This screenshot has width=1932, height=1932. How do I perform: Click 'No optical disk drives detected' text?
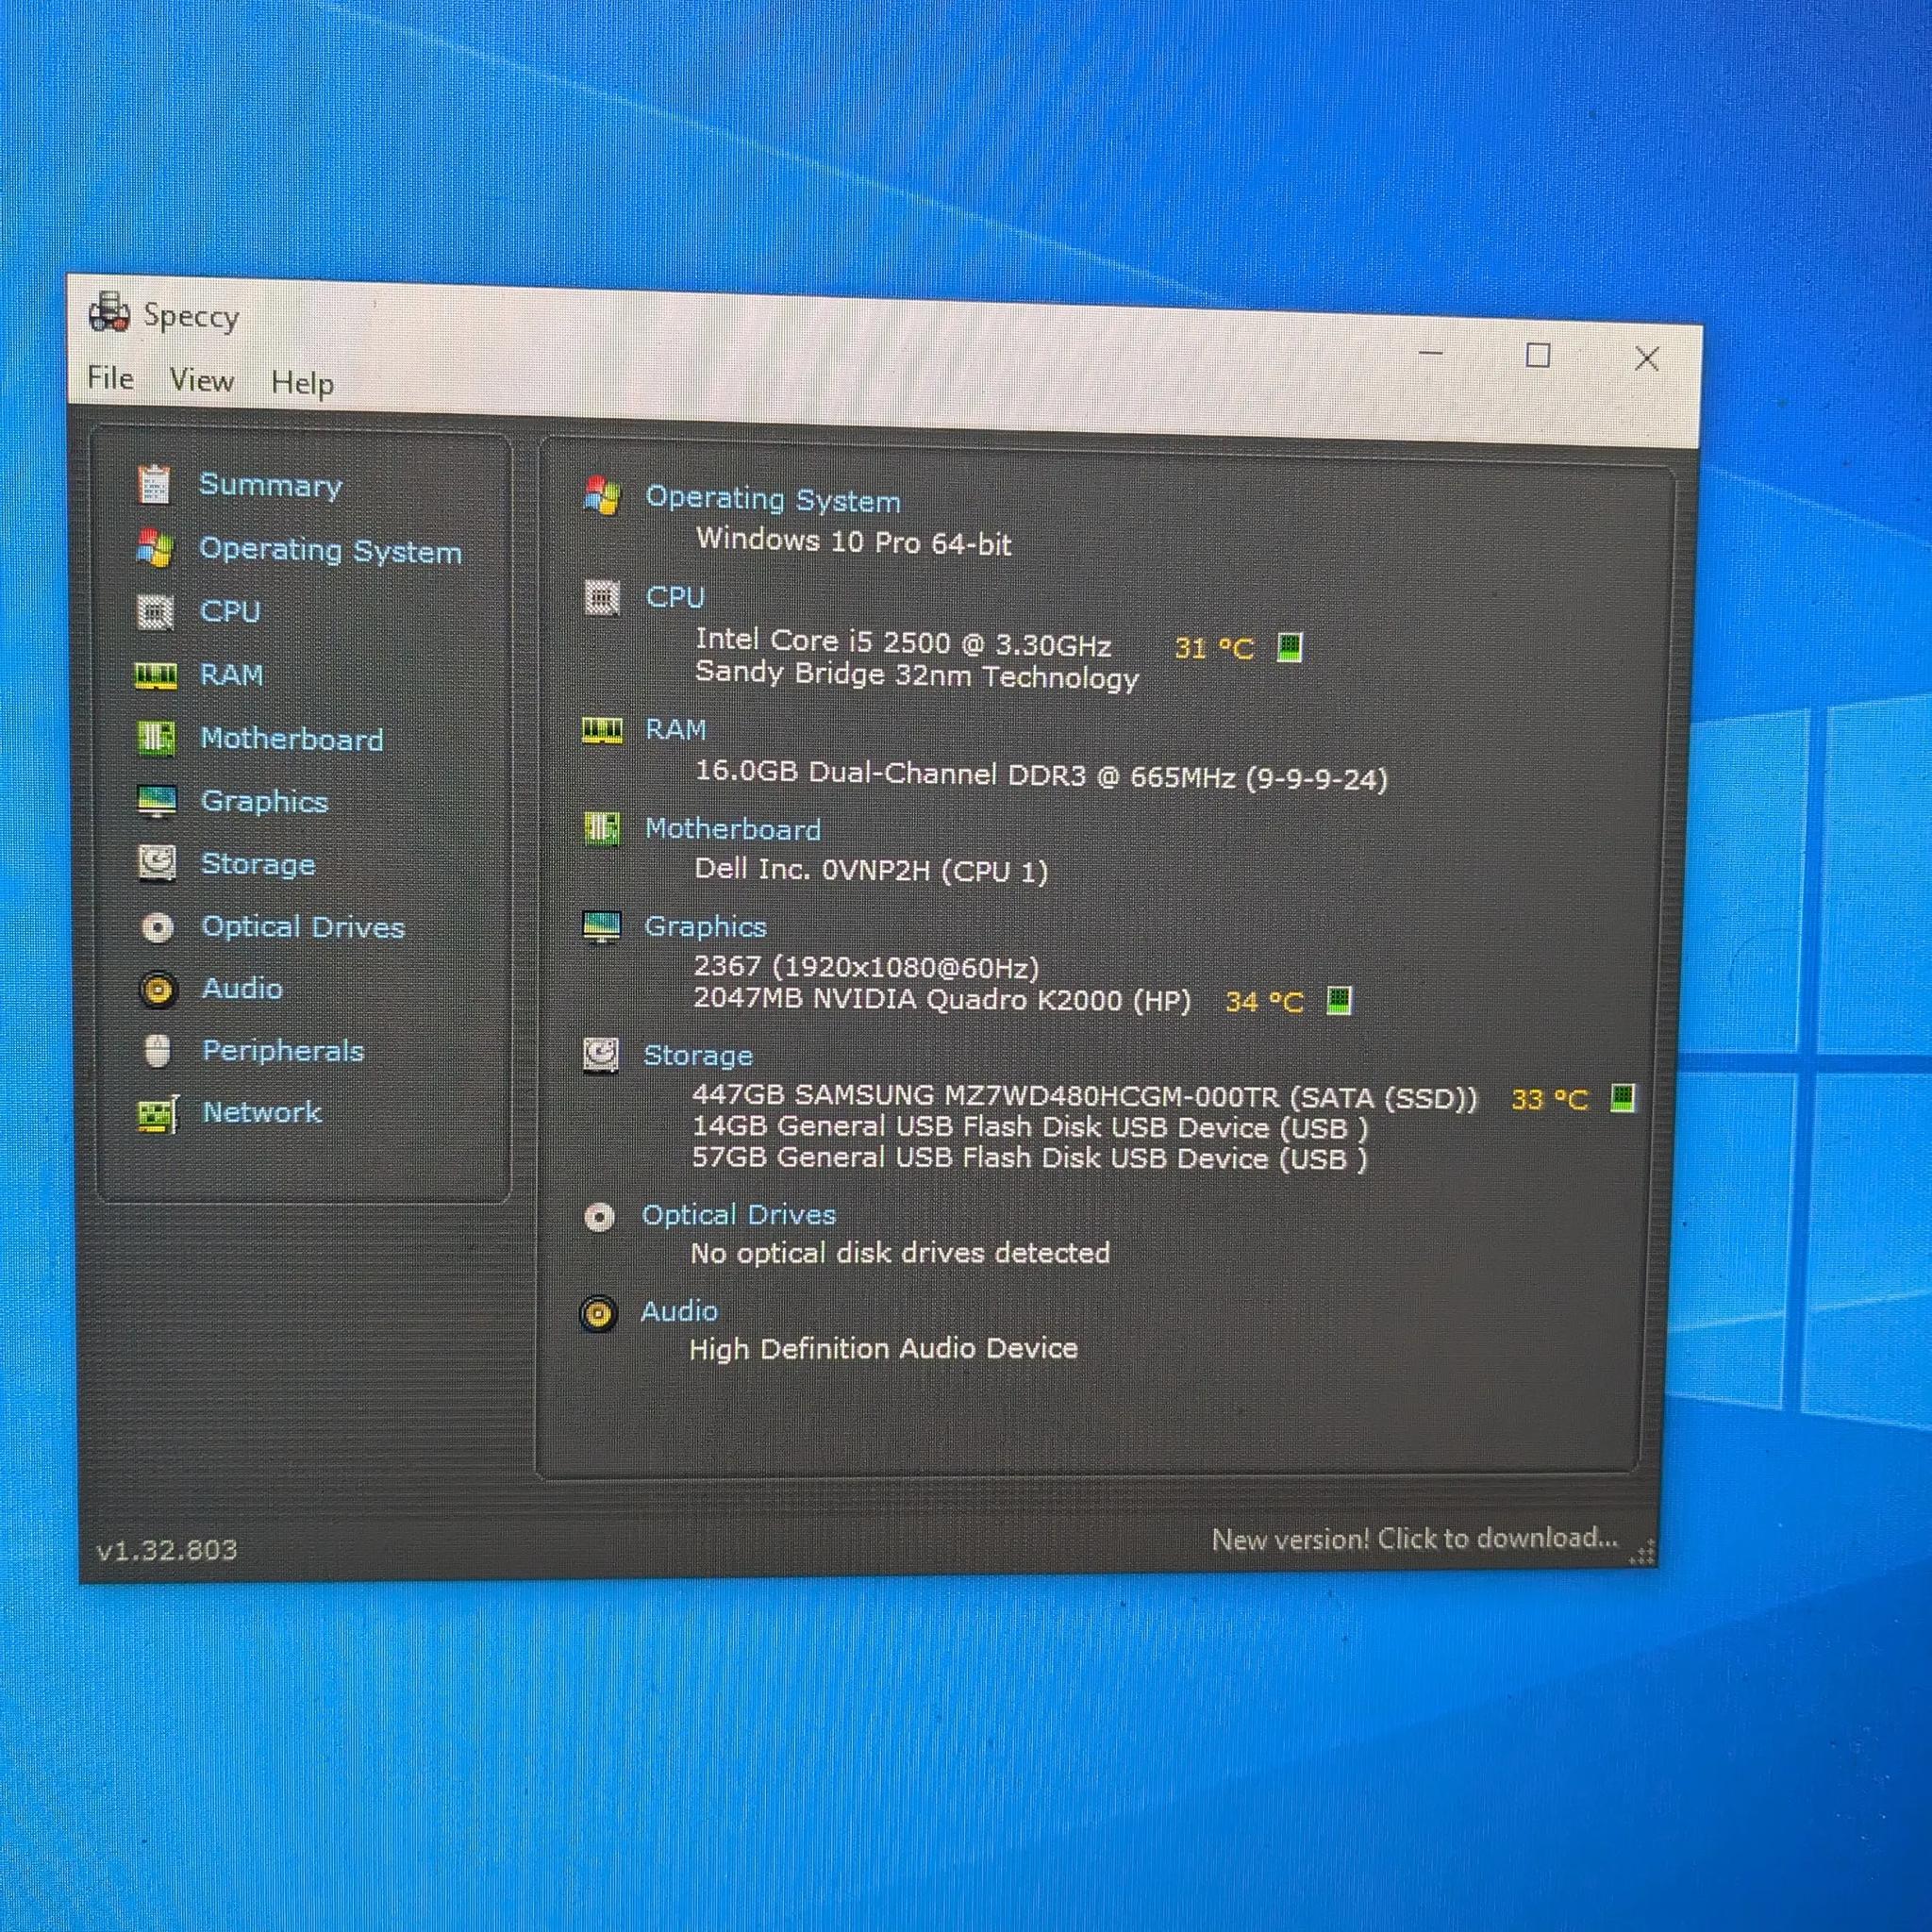click(x=900, y=1253)
